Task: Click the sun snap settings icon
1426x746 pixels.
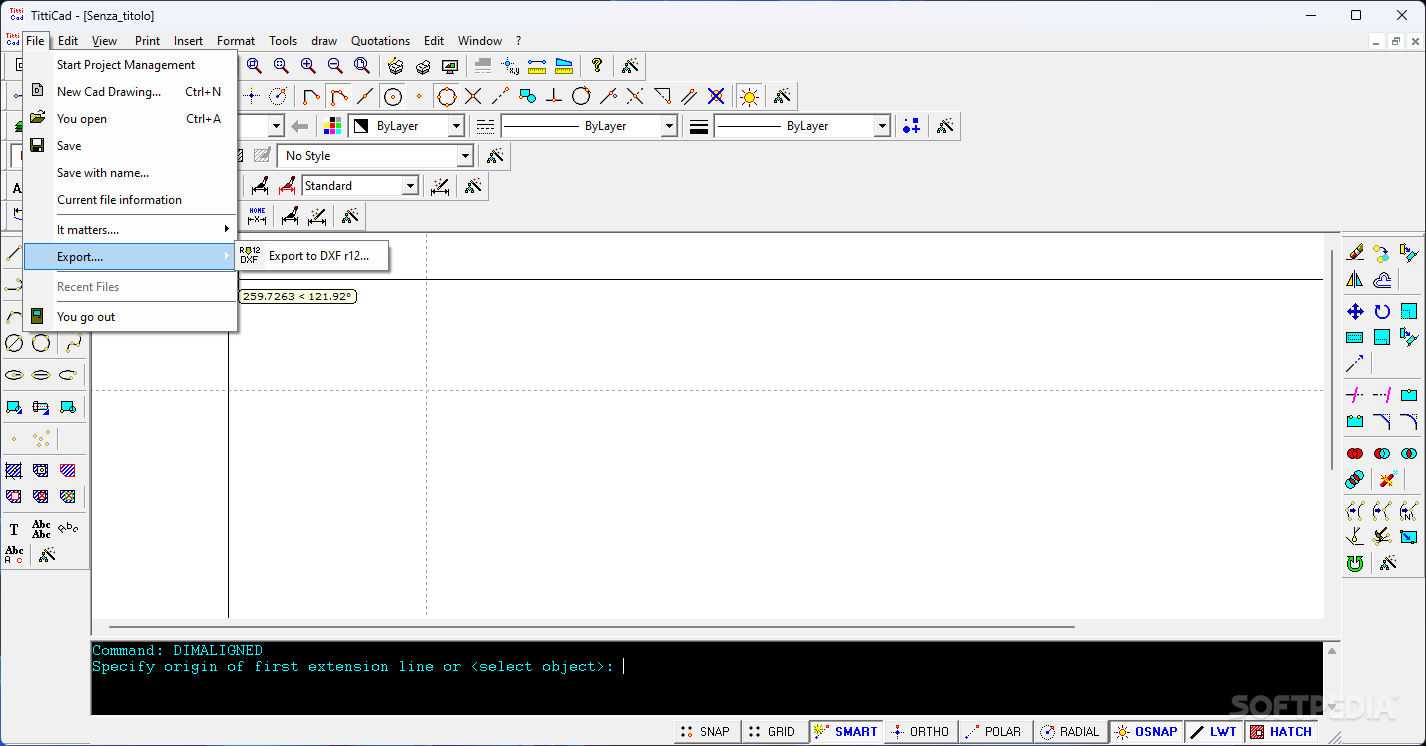Action: (x=749, y=96)
